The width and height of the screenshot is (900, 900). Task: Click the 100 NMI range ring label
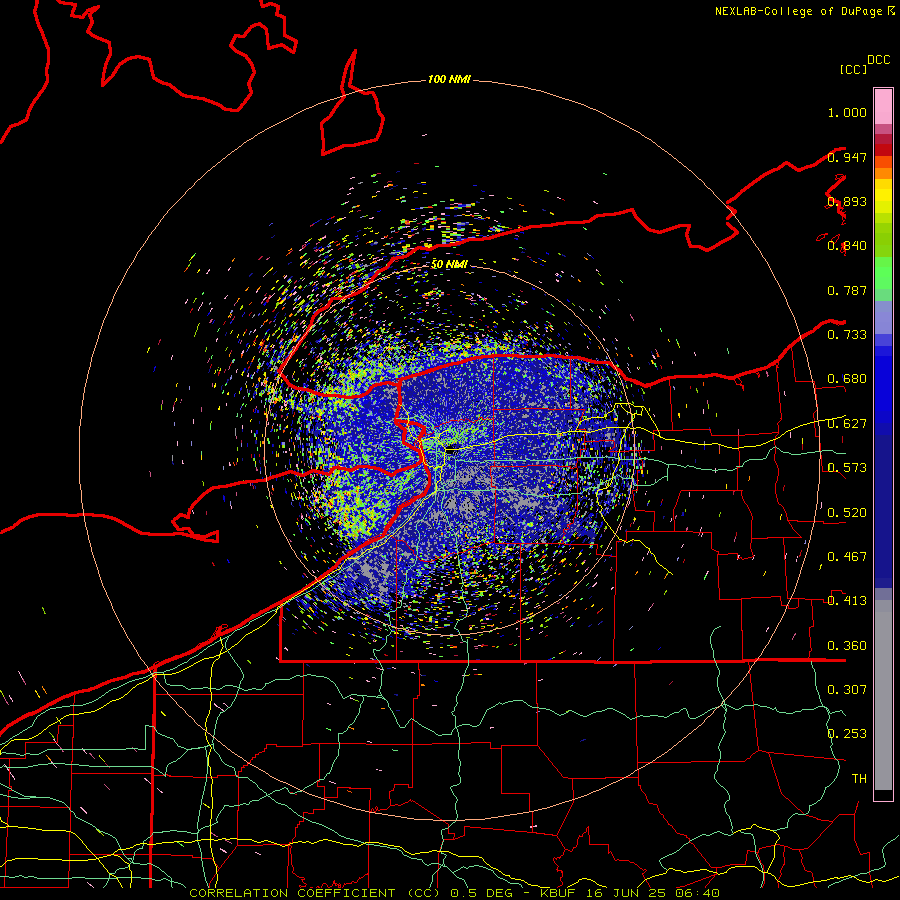449,79
